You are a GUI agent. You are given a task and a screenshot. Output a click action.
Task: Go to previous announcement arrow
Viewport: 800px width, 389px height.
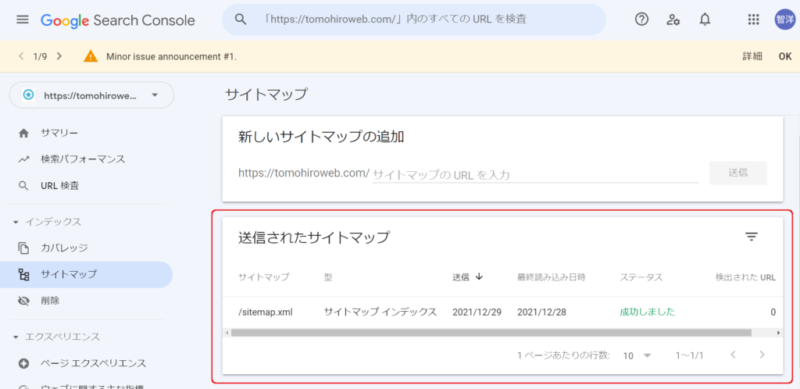coord(21,56)
